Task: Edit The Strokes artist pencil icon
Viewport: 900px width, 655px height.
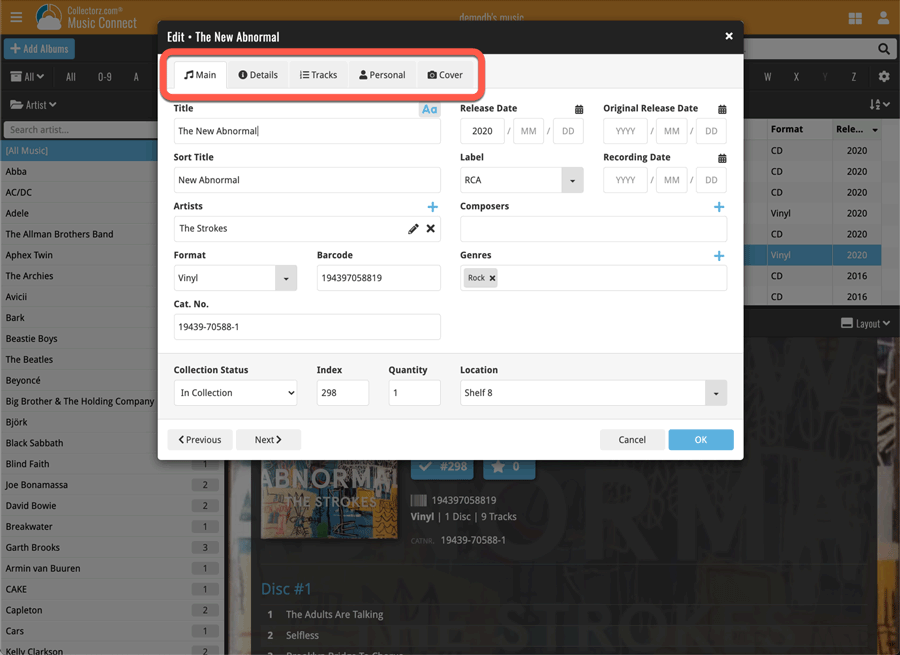Action: [x=413, y=229]
